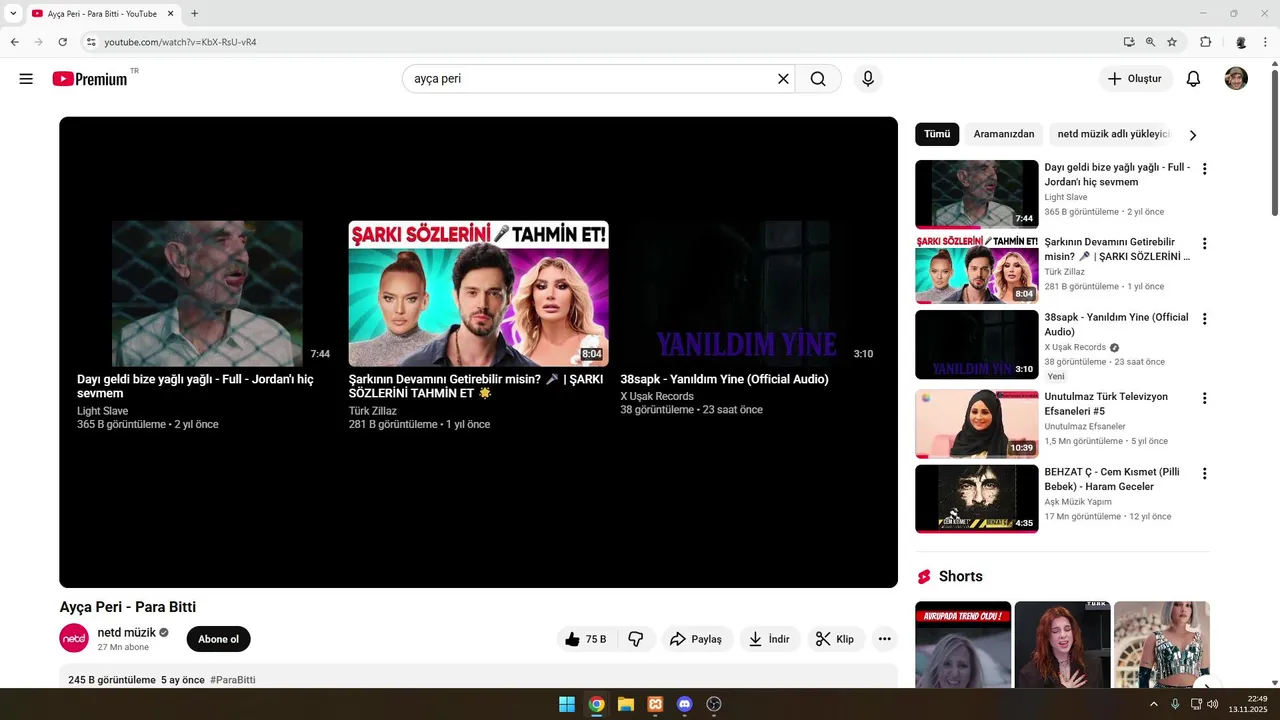Select the Tümü filter chip
This screenshot has height=720, width=1280.
(937, 134)
